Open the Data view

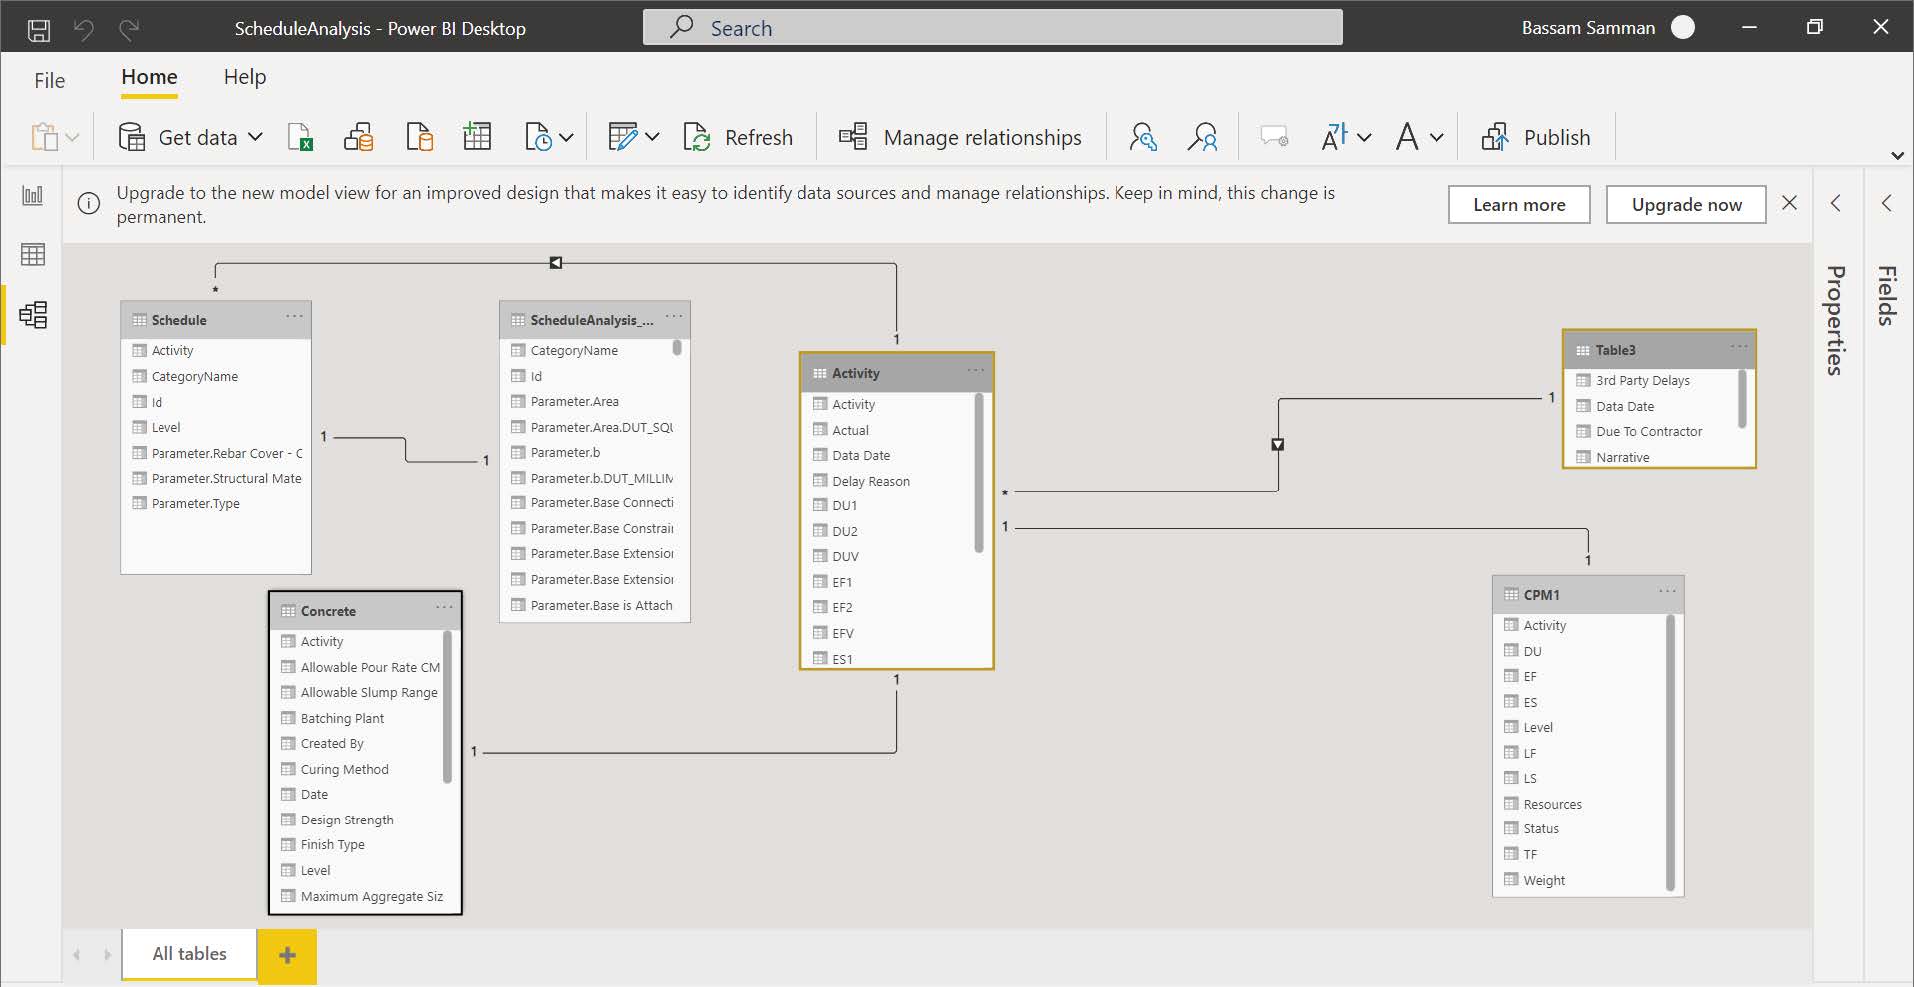32,255
